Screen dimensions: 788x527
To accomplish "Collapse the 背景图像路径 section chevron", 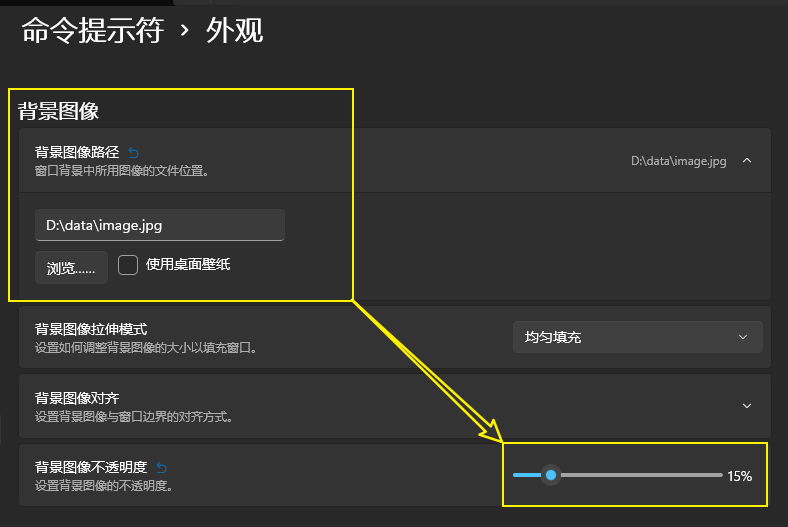I will (x=746, y=160).
